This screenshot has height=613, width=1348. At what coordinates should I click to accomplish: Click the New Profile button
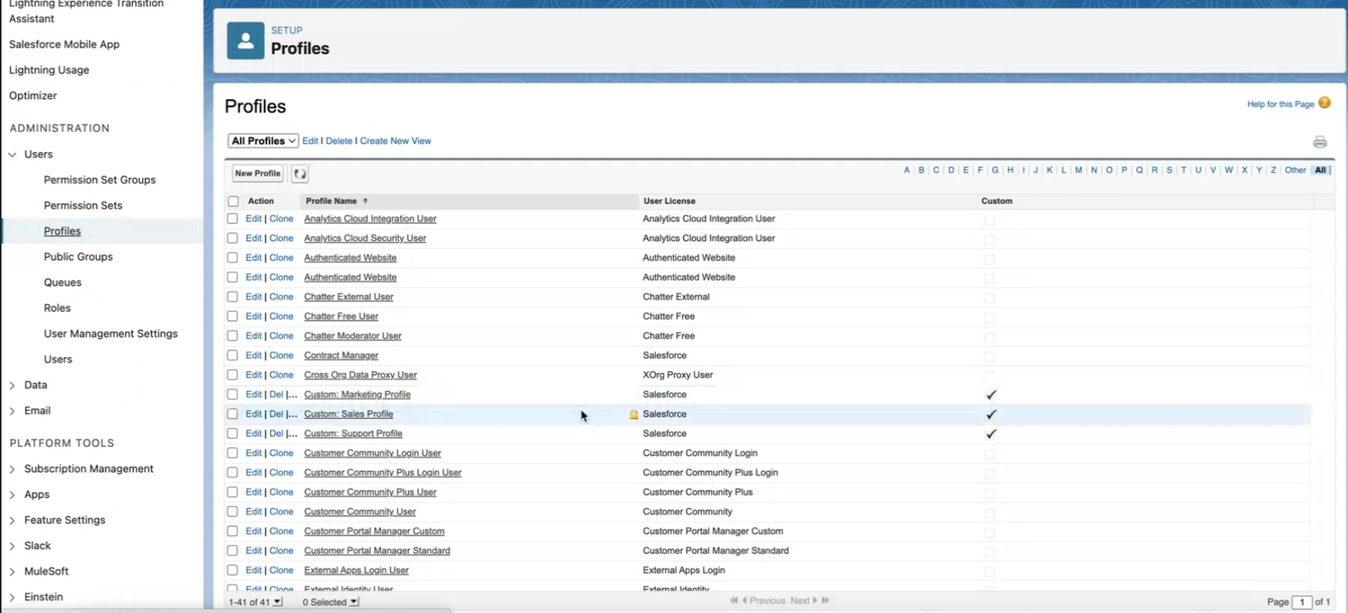(257, 174)
